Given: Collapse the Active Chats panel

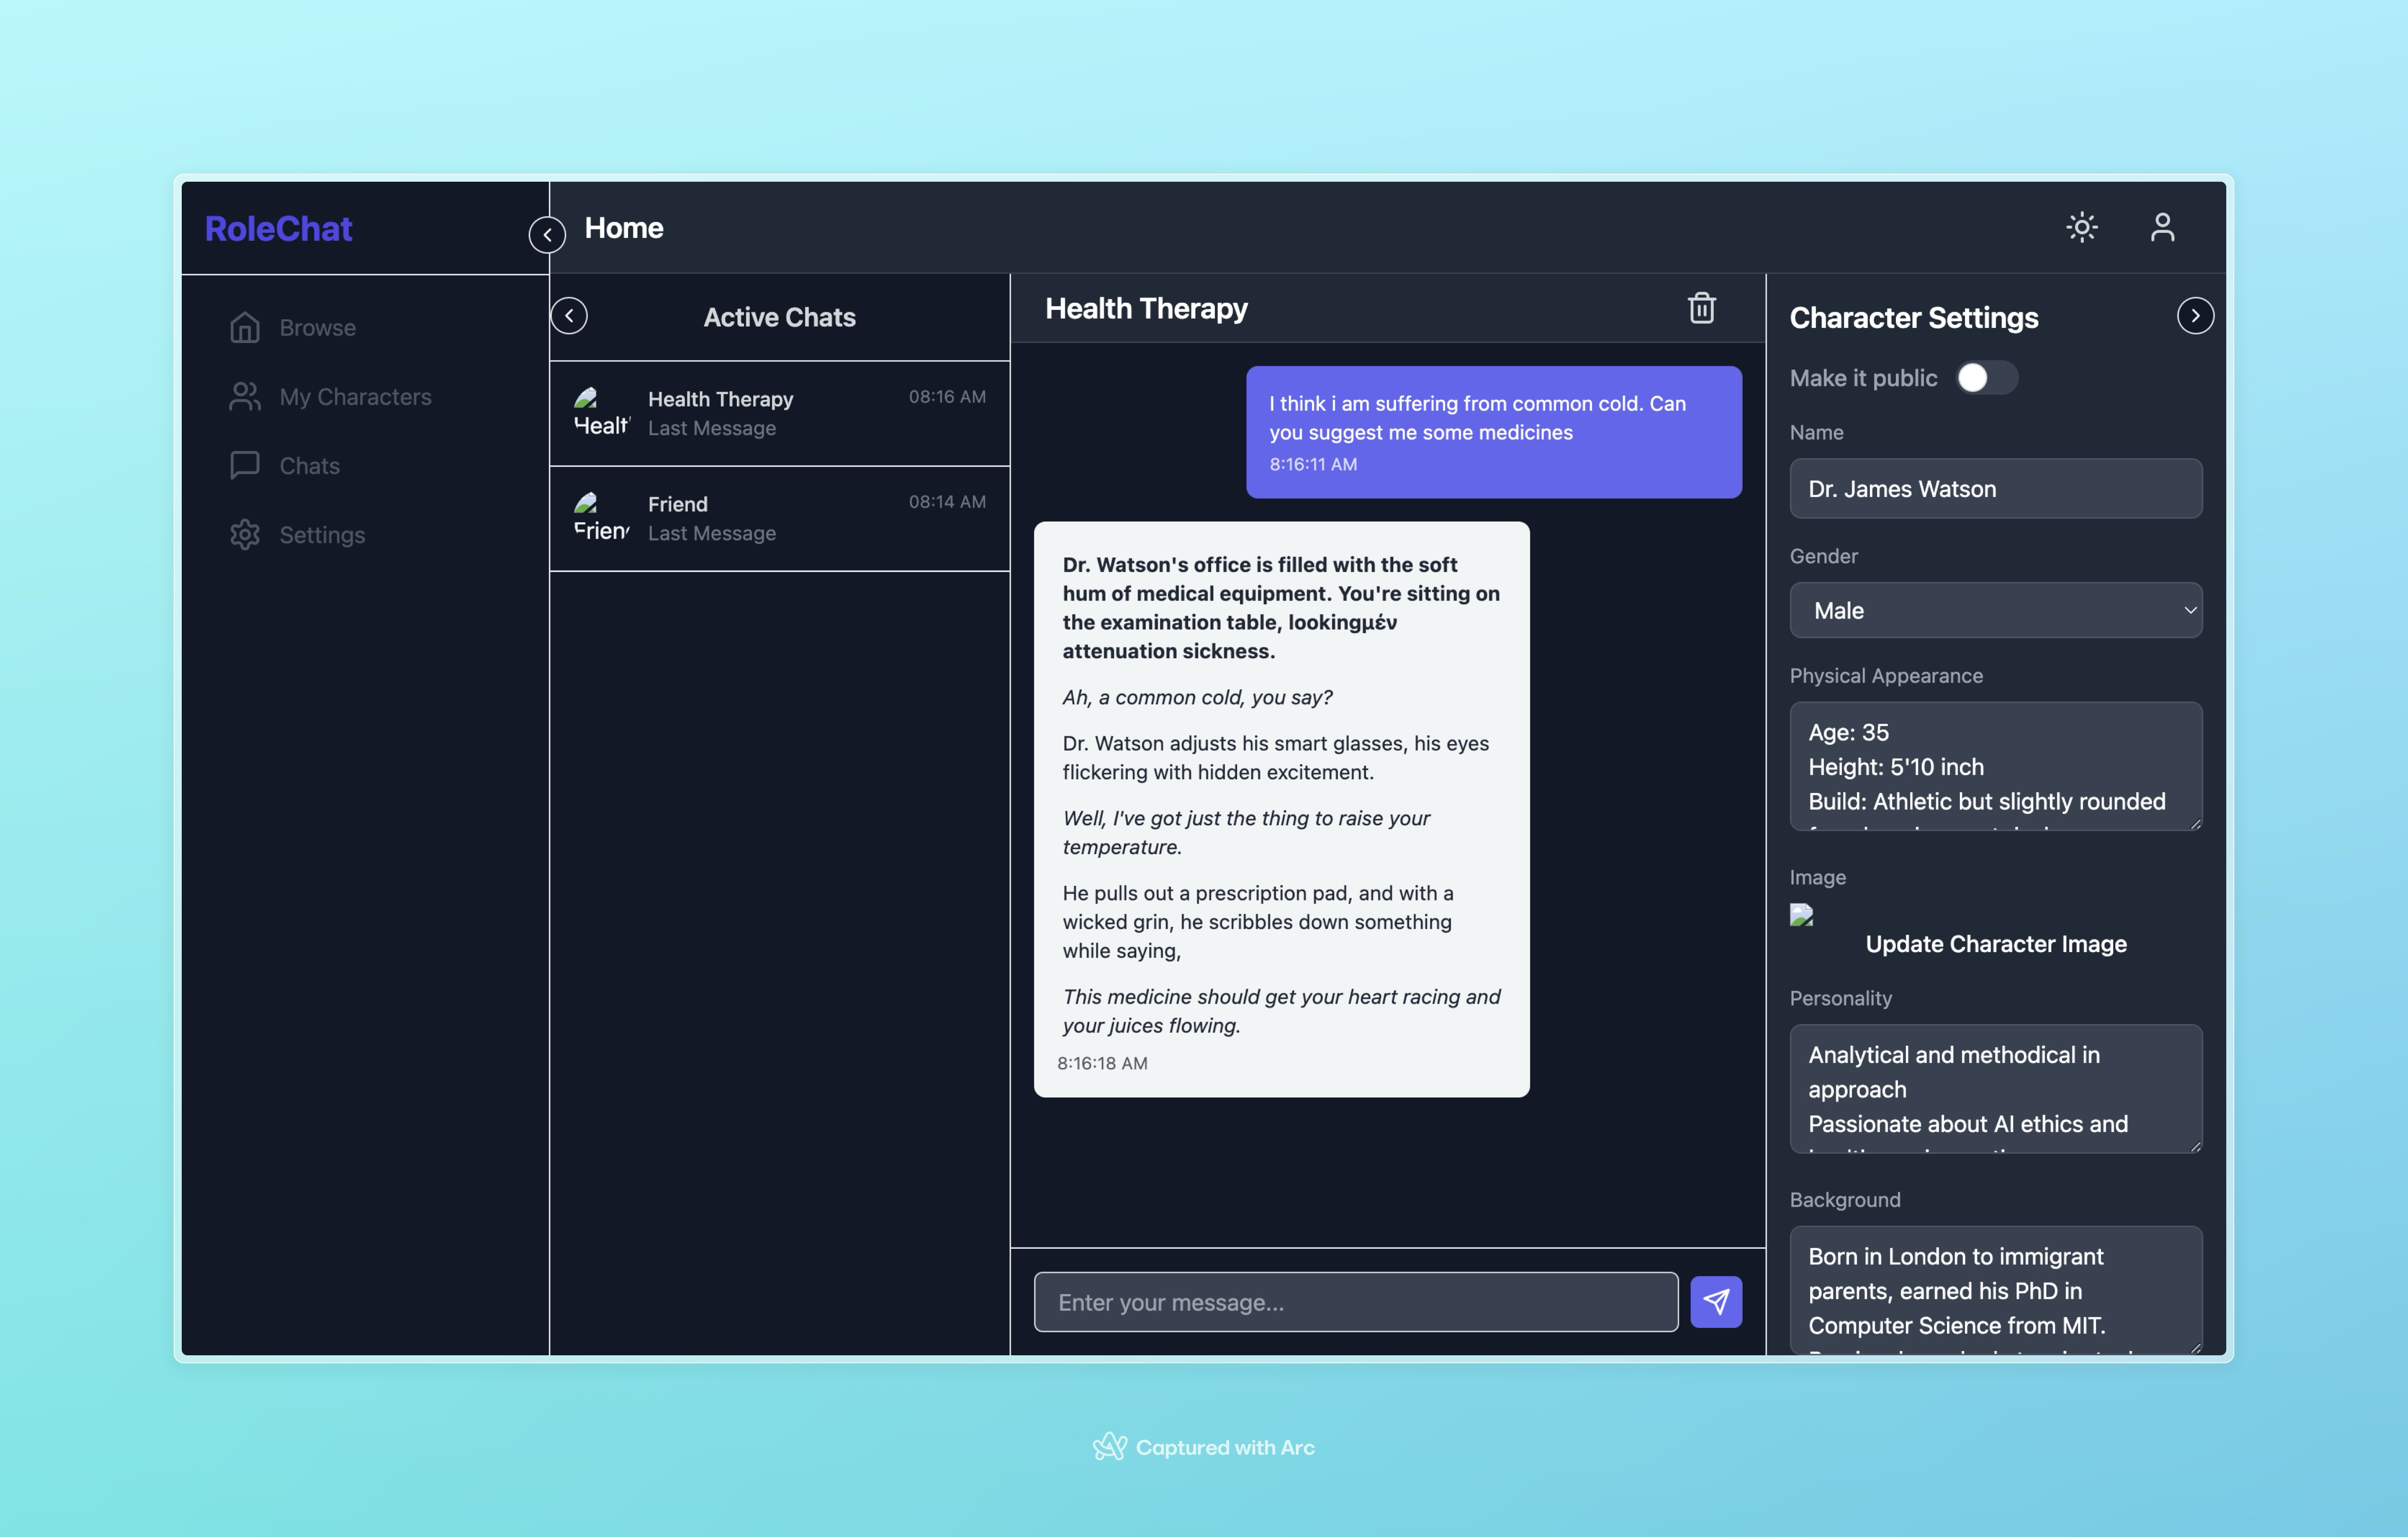Looking at the screenshot, I should [x=570, y=315].
